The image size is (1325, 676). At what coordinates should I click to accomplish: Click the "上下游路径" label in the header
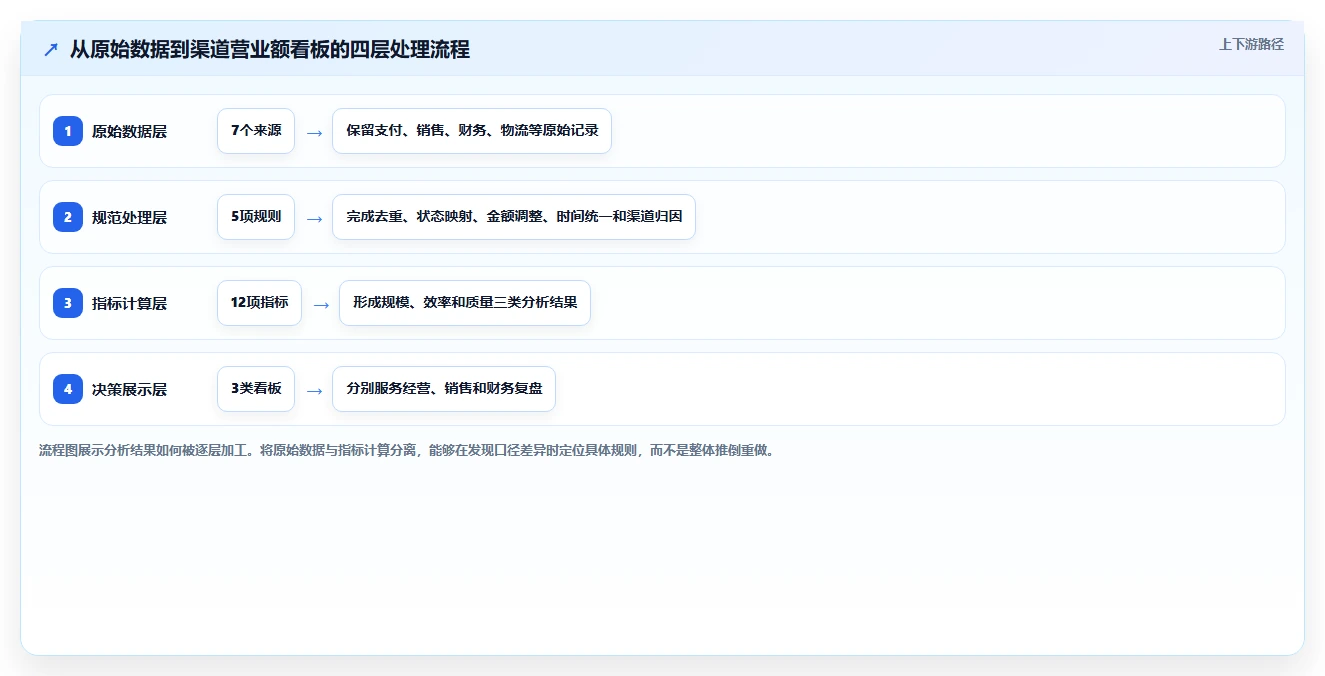(1251, 45)
